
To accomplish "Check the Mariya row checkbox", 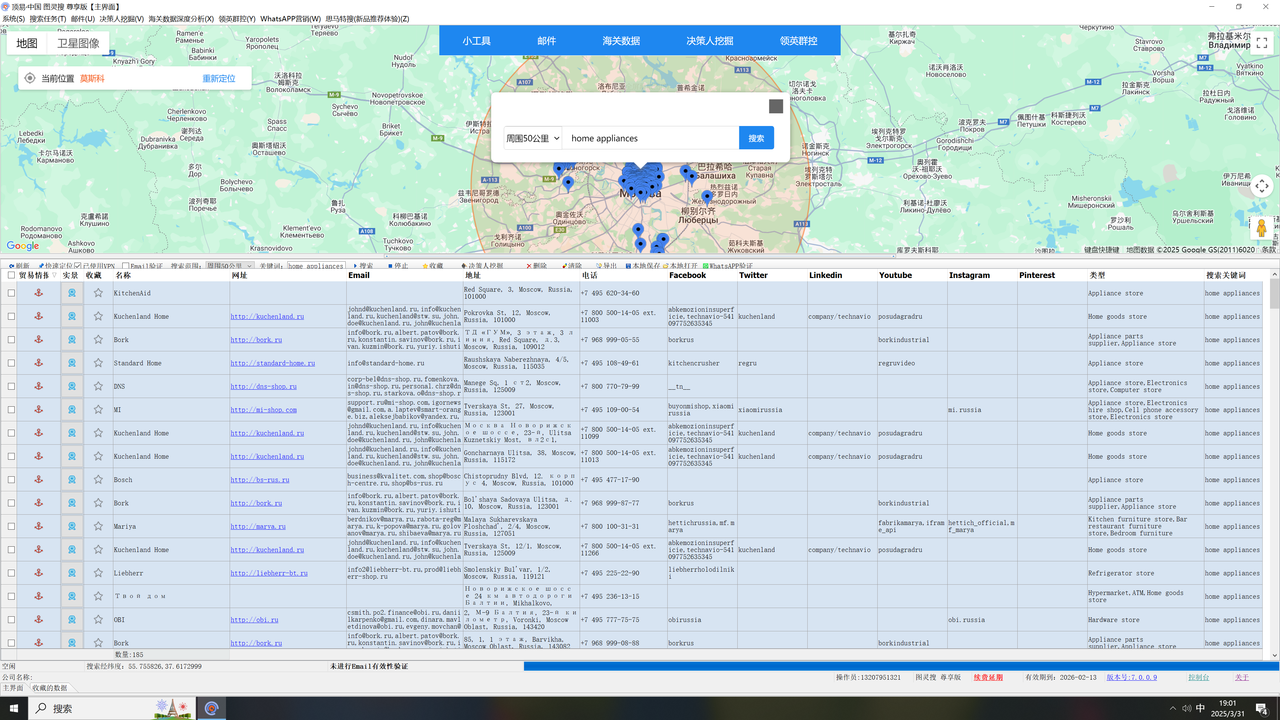I will [x=11, y=526].
